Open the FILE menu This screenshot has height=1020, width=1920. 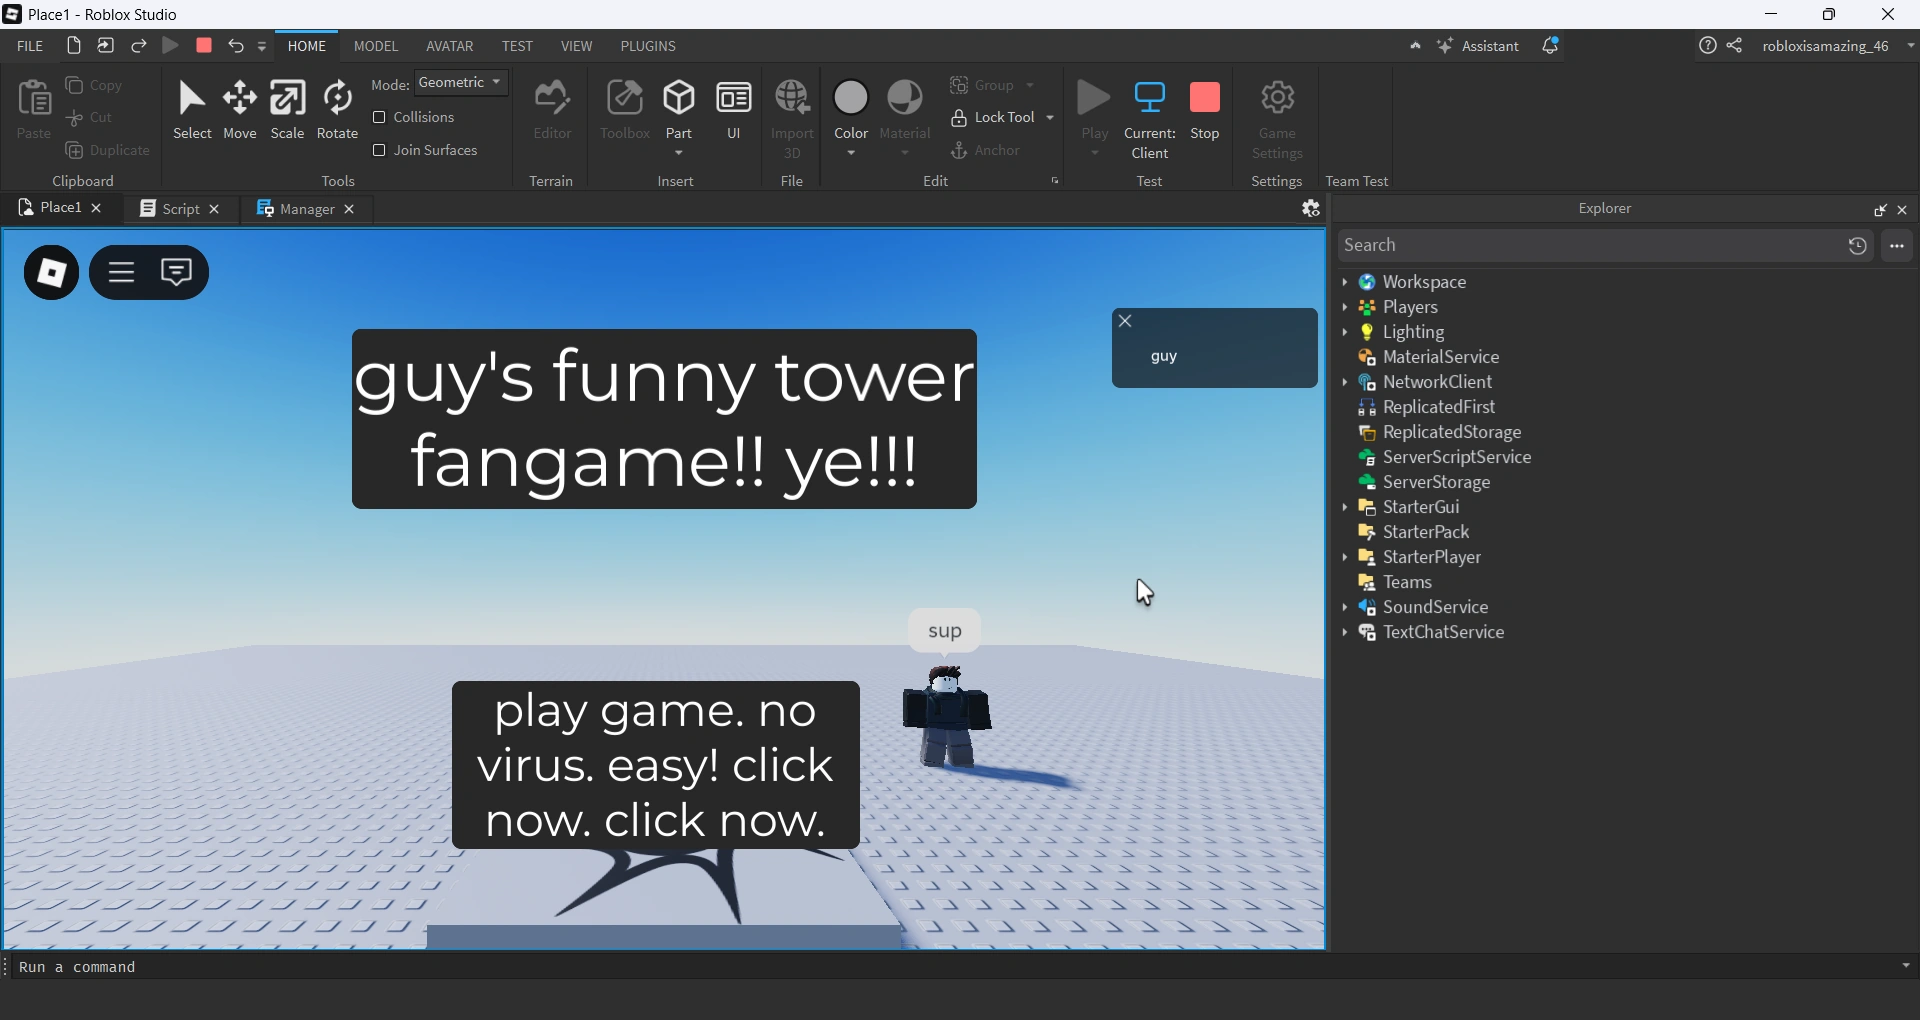28,46
